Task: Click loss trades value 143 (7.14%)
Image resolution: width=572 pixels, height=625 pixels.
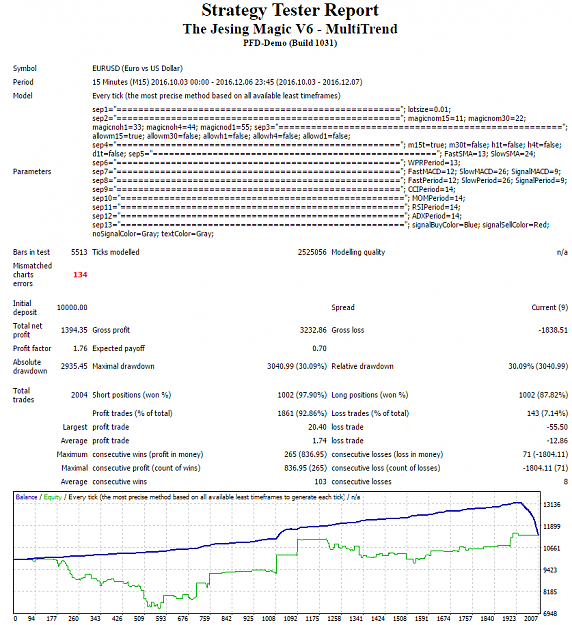Action: click(x=547, y=413)
